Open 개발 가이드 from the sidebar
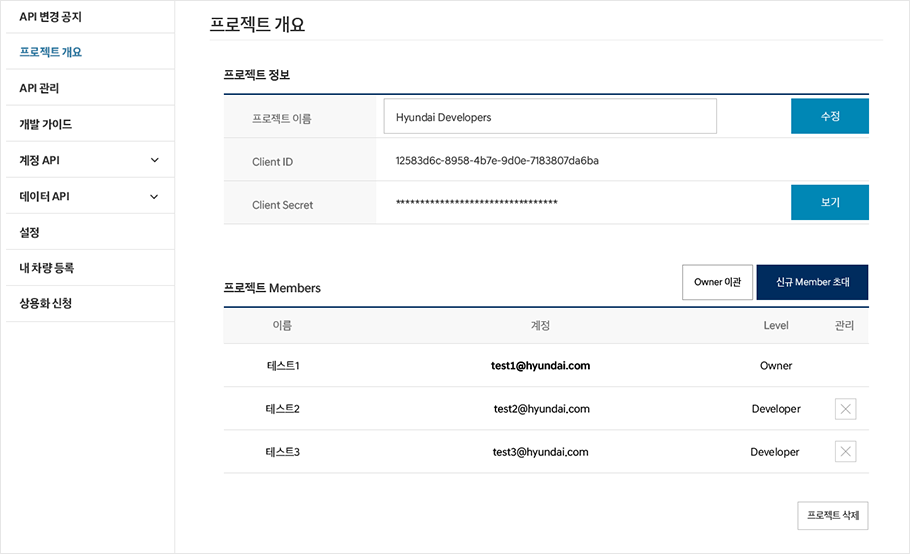910x554 pixels. click(x=45, y=124)
